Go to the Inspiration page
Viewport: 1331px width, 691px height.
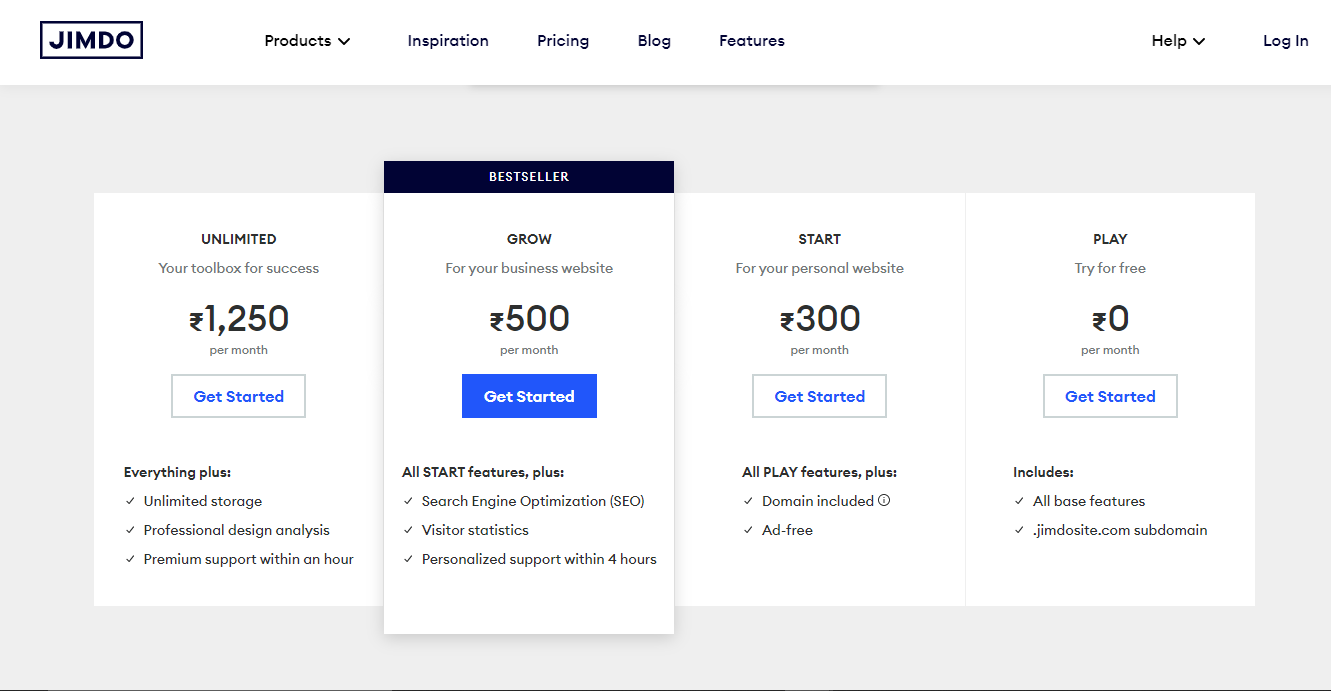(x=448, y=41)
